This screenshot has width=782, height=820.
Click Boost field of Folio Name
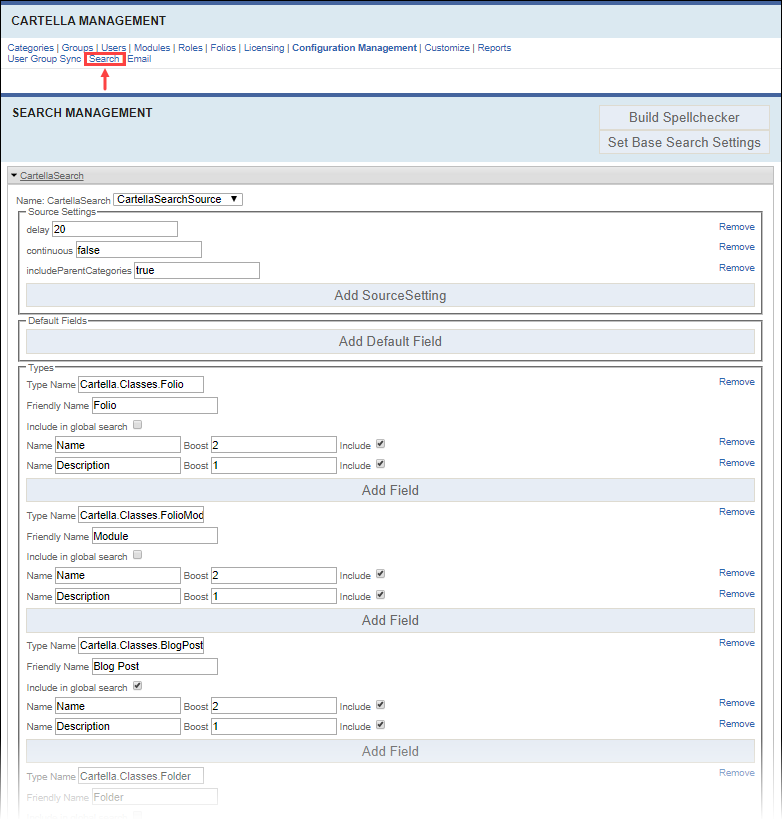pyautogui.click(x=274, y=445)
